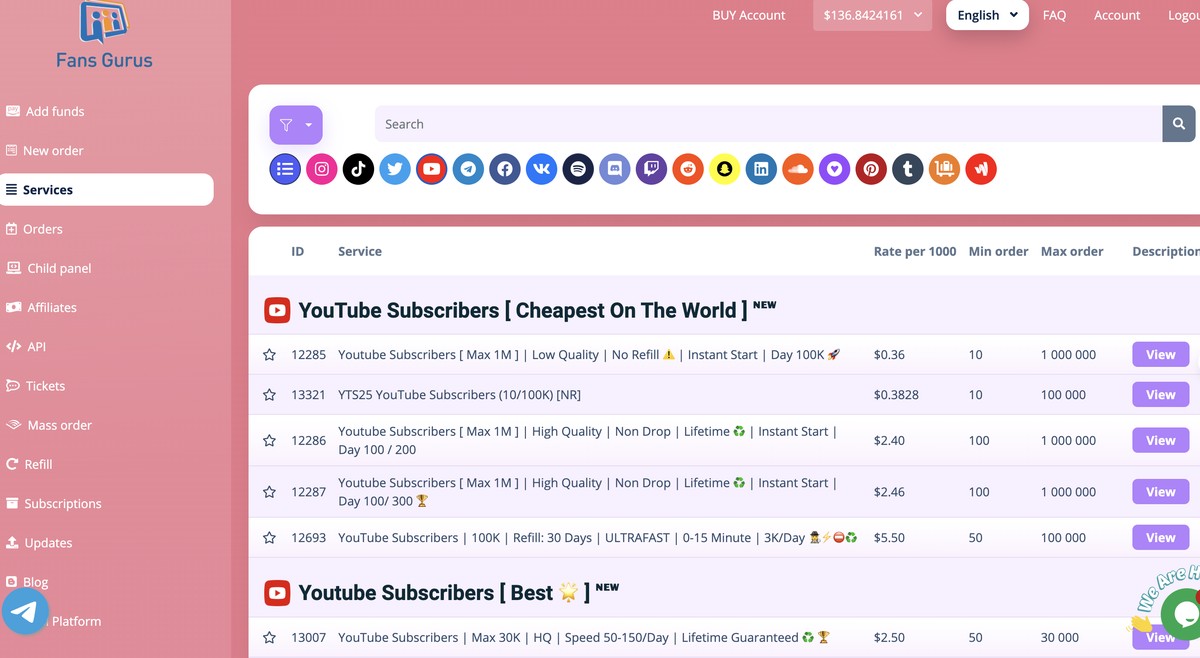Filter services by Snapchat icon
Screen dimensions: 1200x658
(x=724, y=169)
